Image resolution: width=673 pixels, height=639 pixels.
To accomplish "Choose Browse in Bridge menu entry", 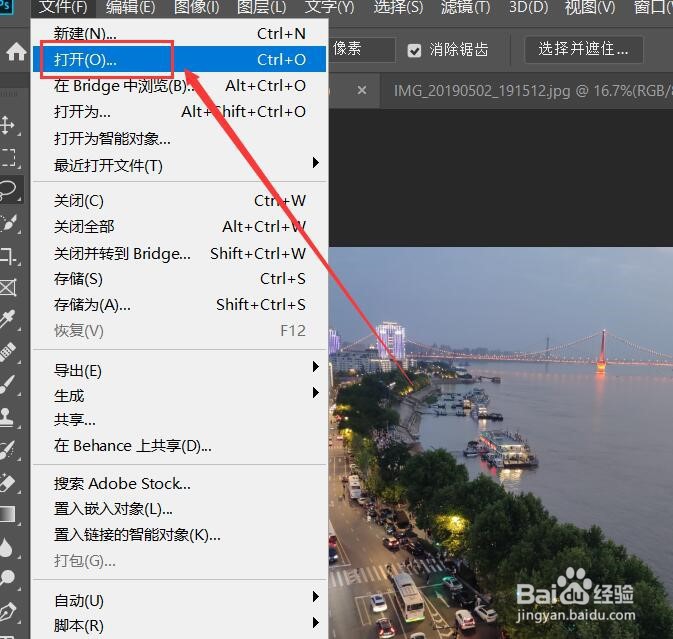I will pos(179,86).
